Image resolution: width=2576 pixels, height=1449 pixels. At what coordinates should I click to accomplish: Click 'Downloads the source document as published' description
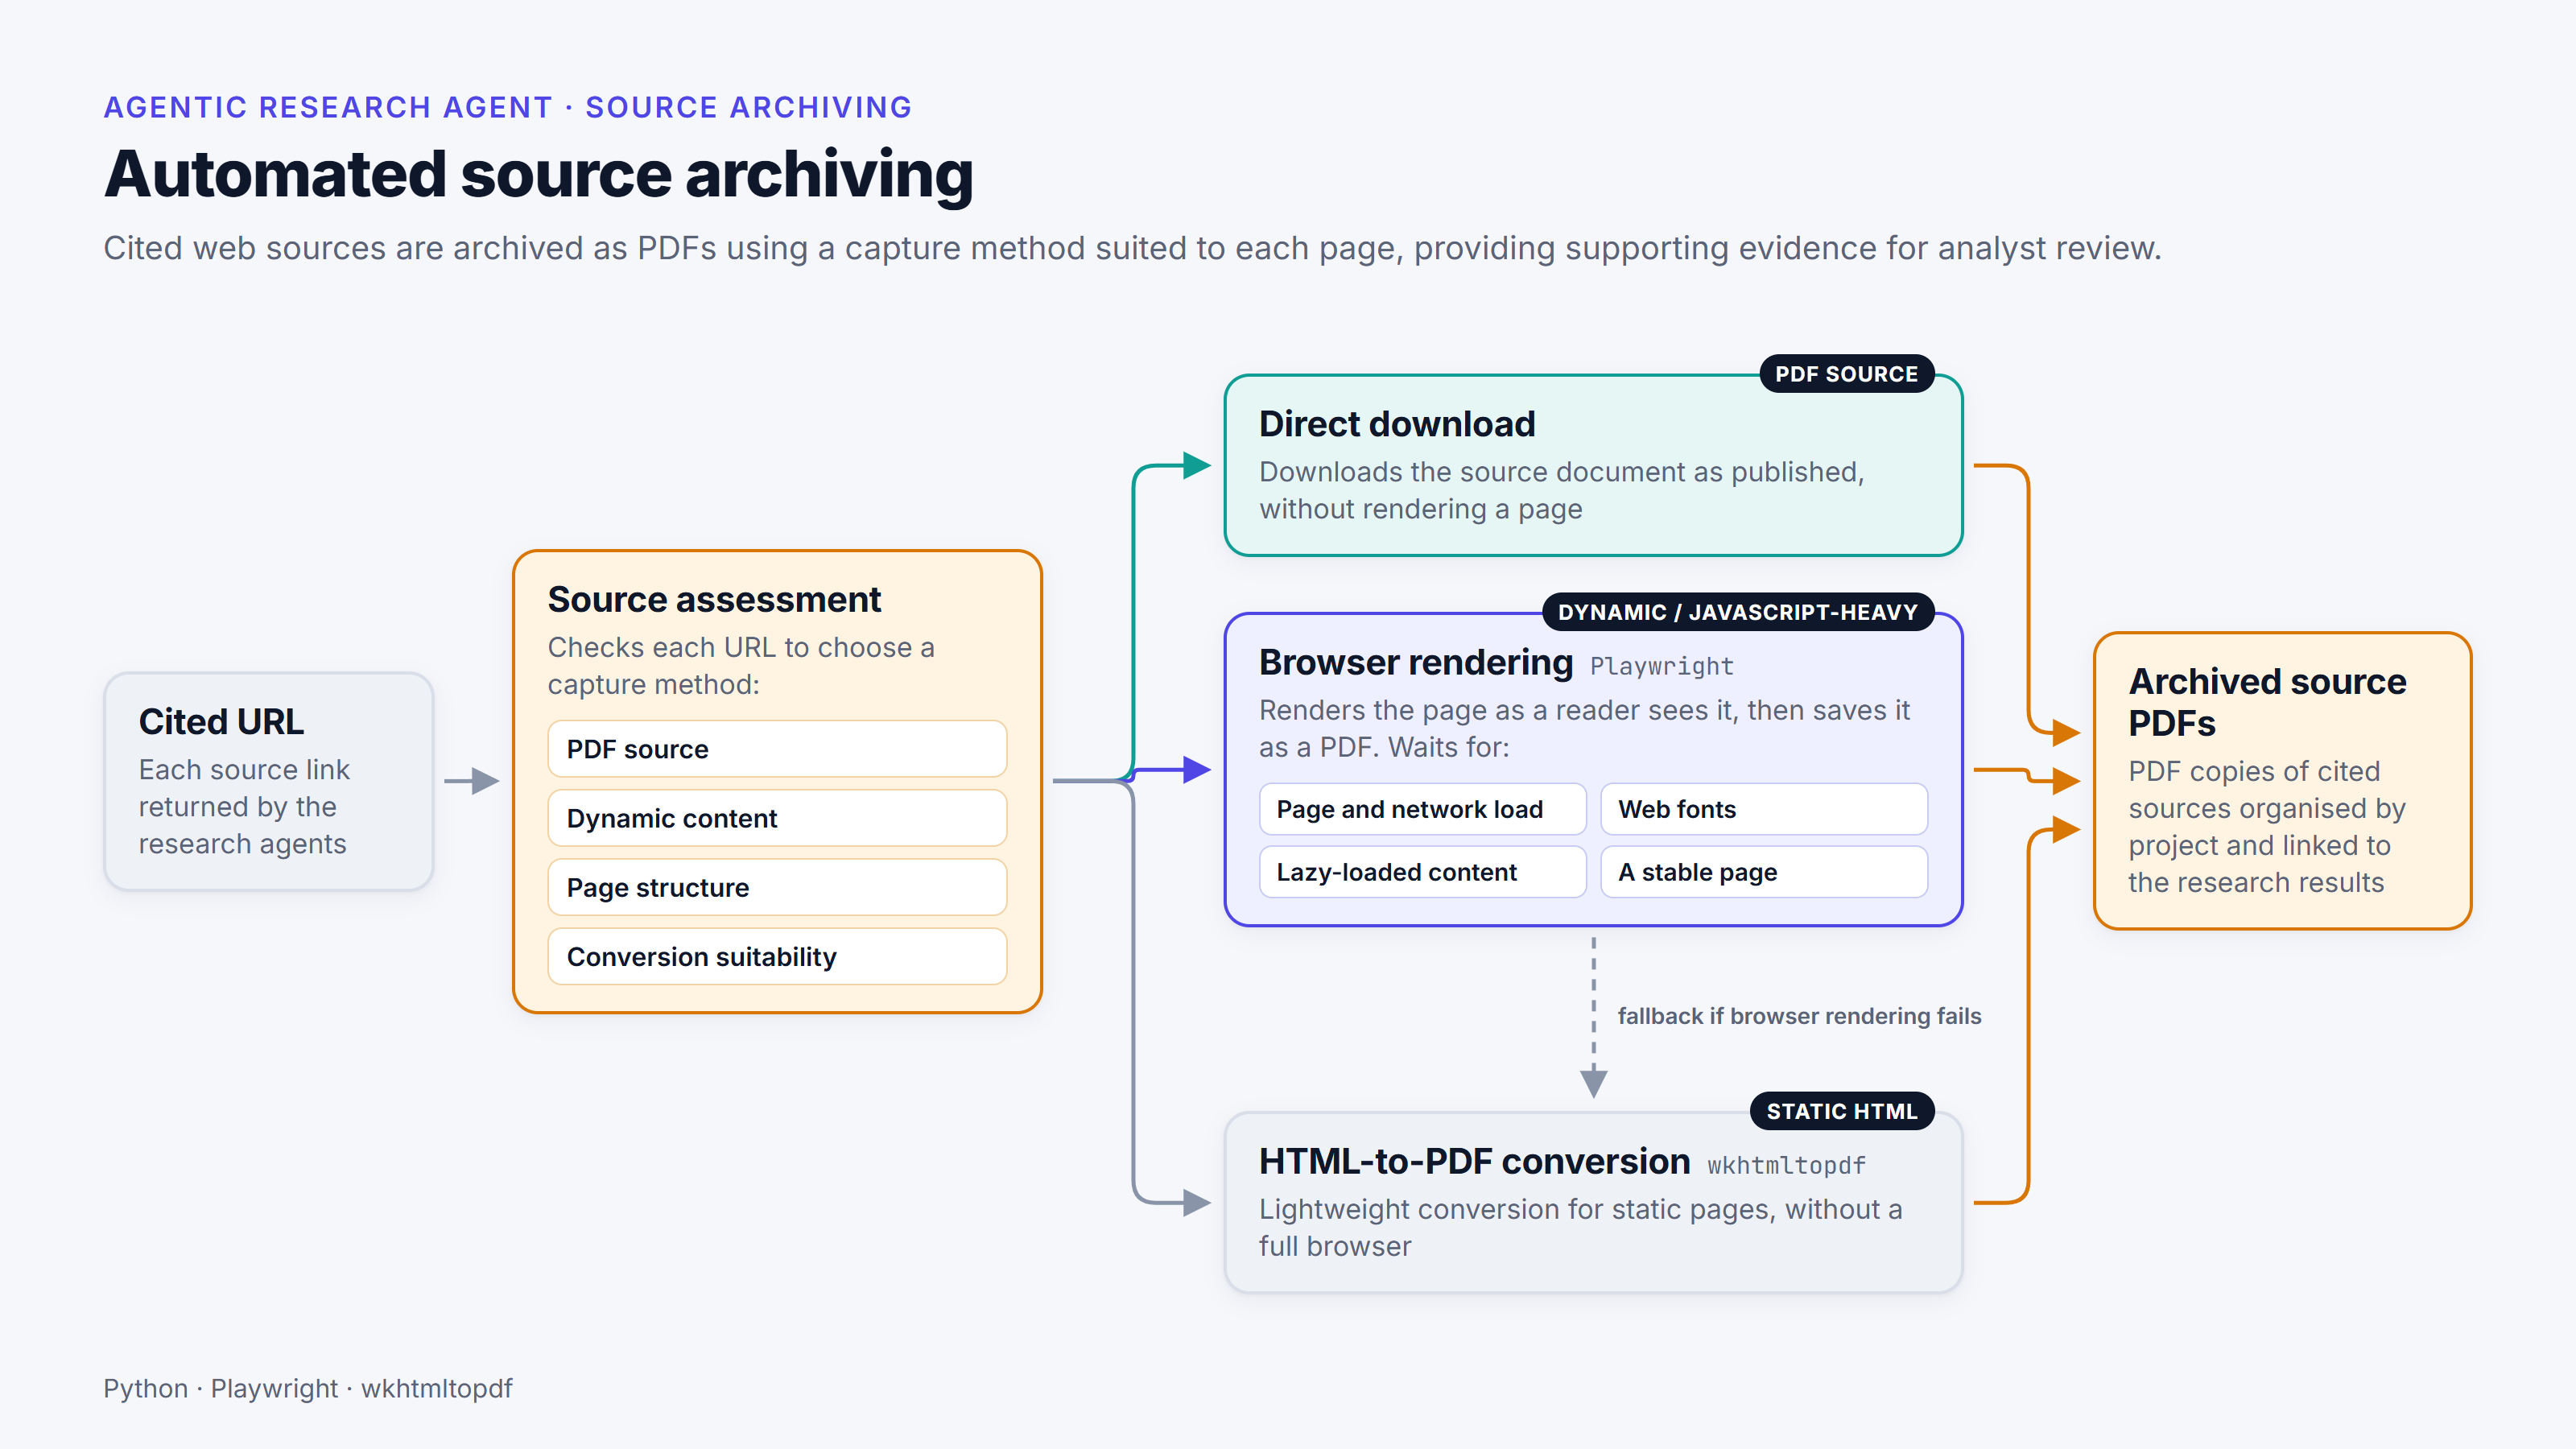1561,490
